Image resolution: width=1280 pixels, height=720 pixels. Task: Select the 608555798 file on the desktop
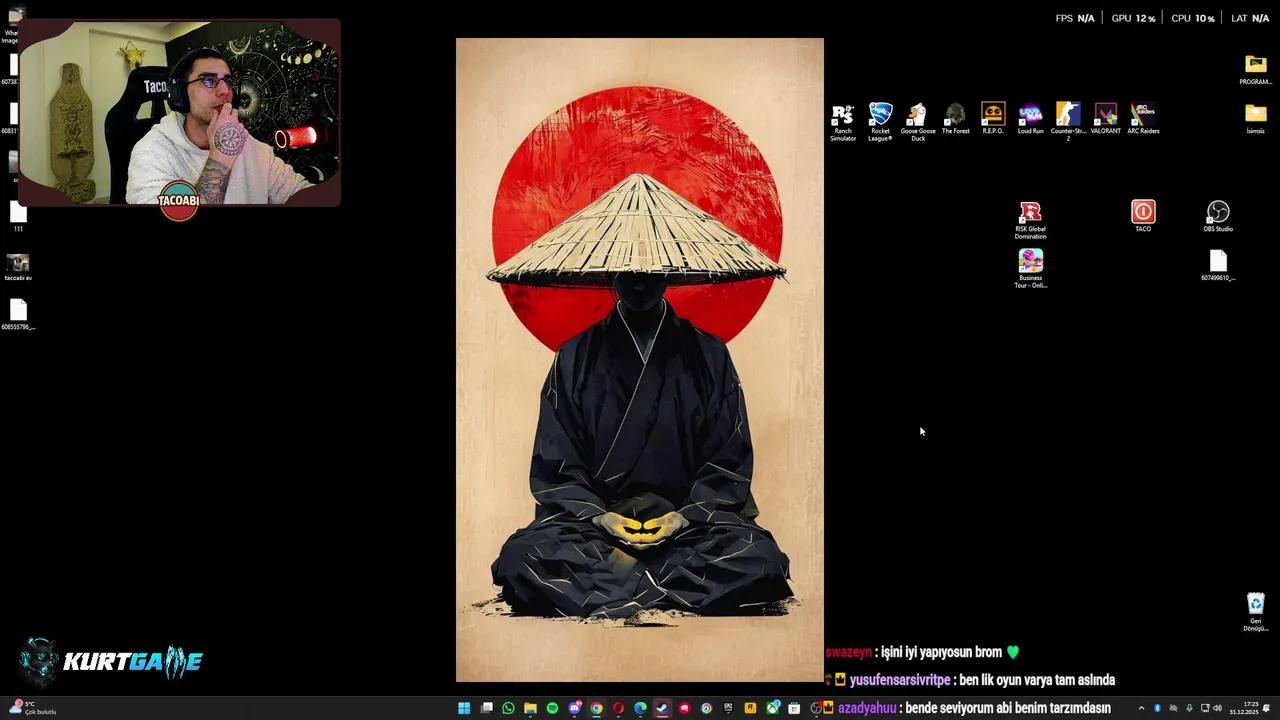(18, 314)
